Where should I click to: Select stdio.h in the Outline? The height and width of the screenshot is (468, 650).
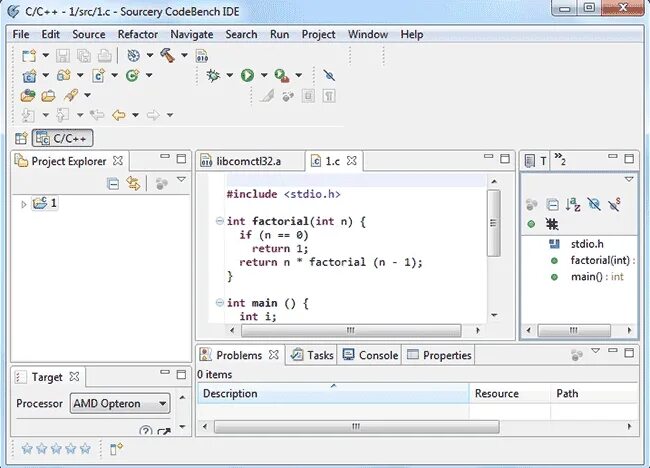576,244
